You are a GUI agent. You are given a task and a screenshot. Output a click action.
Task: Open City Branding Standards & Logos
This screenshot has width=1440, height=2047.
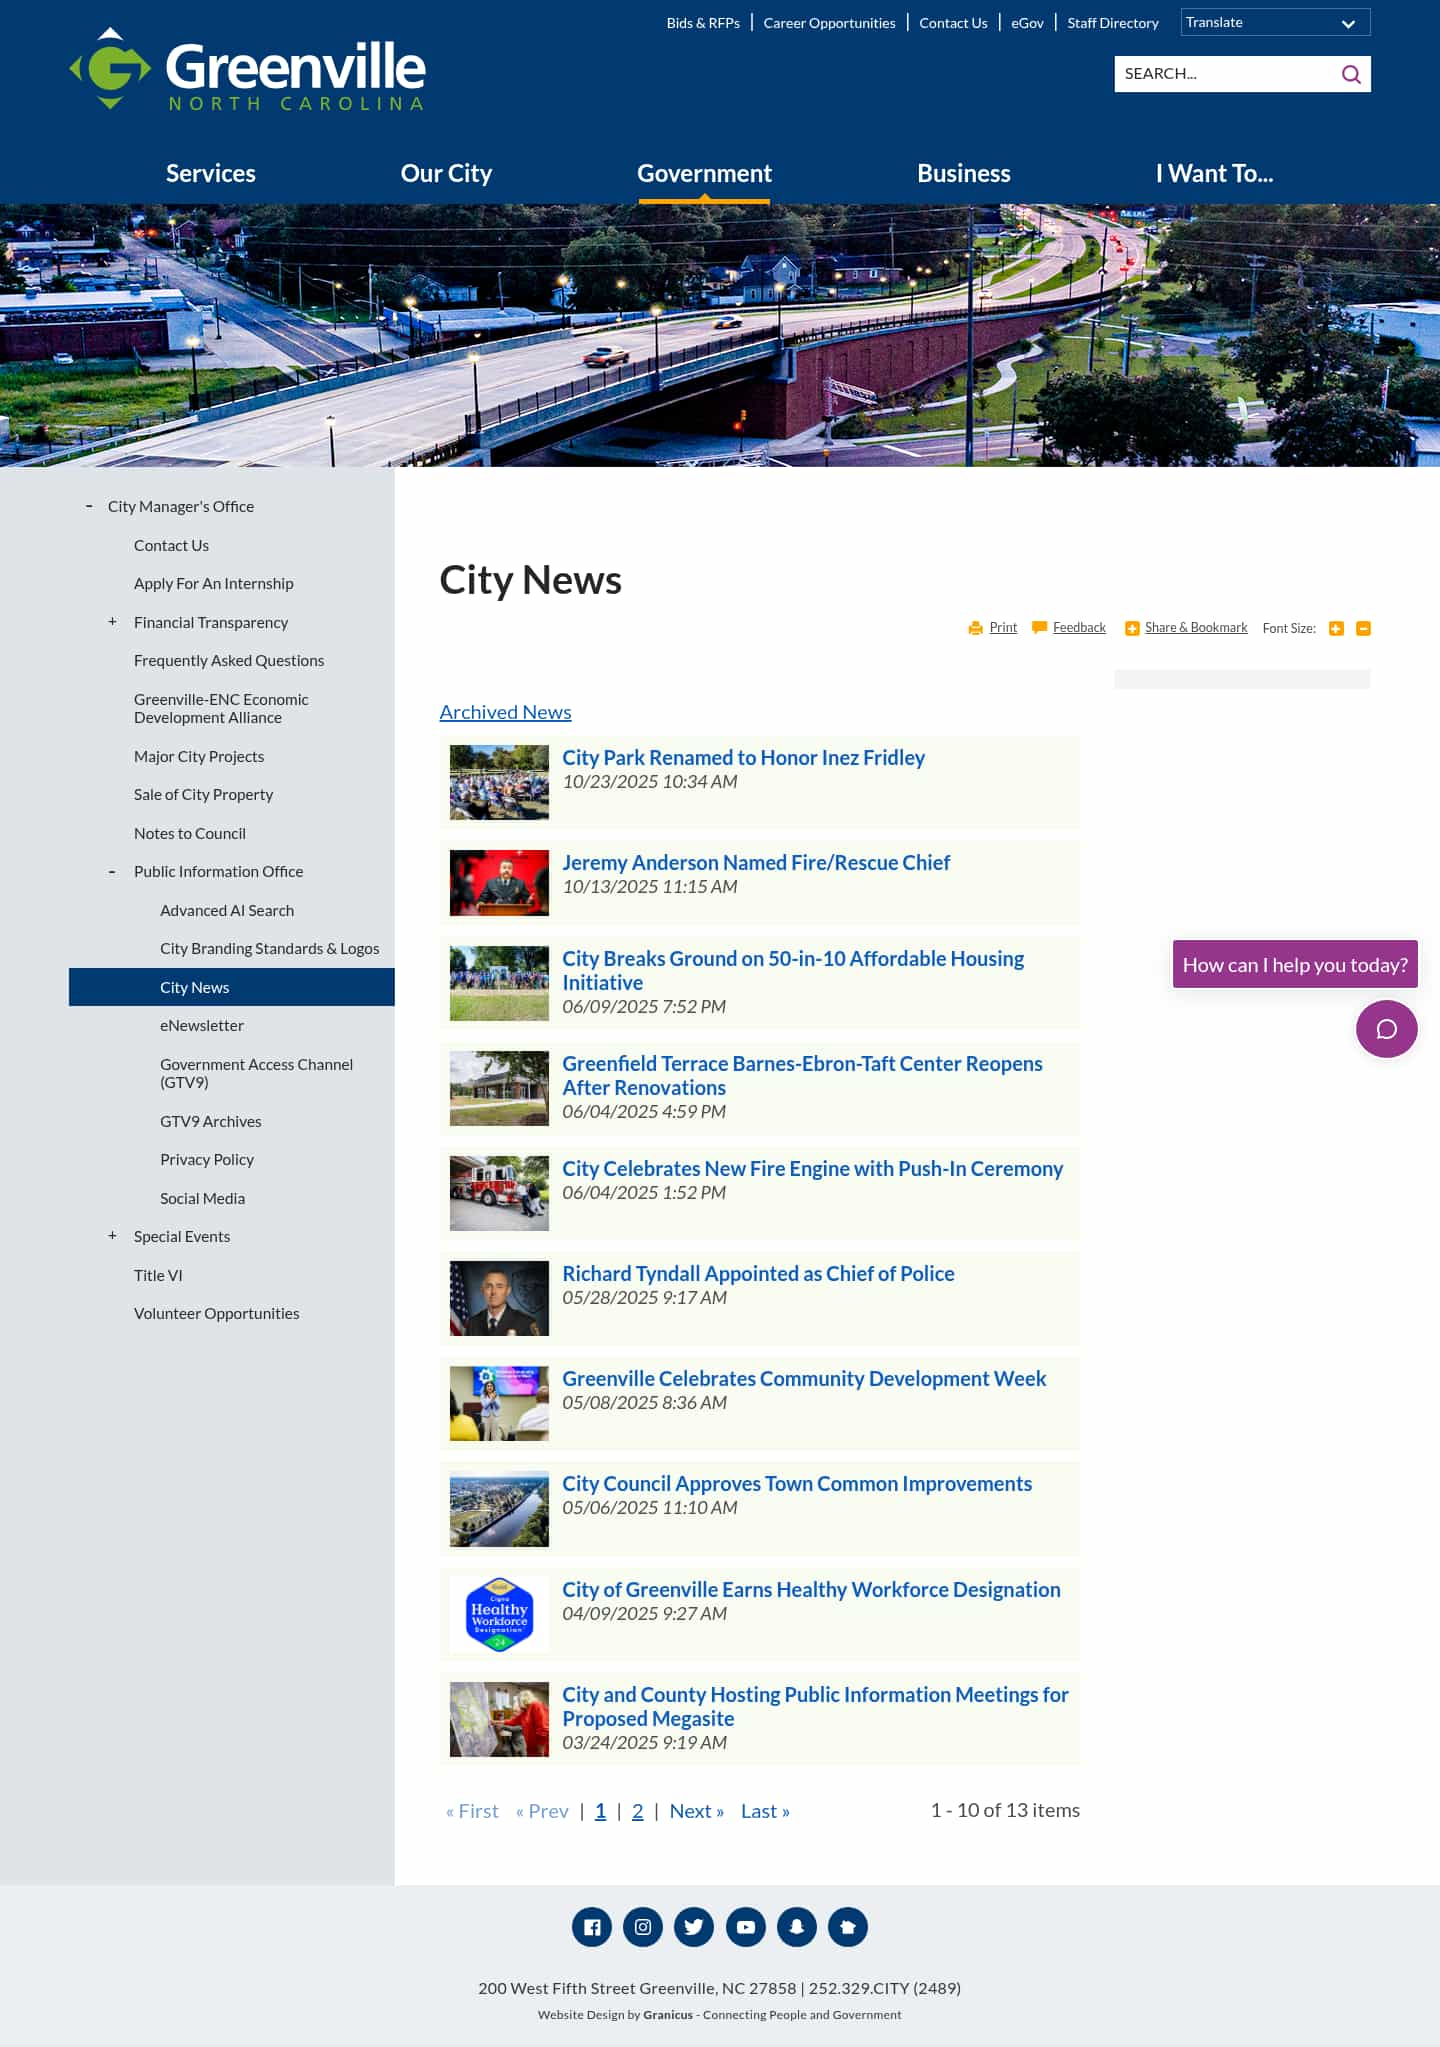click(x=270, y=948)
